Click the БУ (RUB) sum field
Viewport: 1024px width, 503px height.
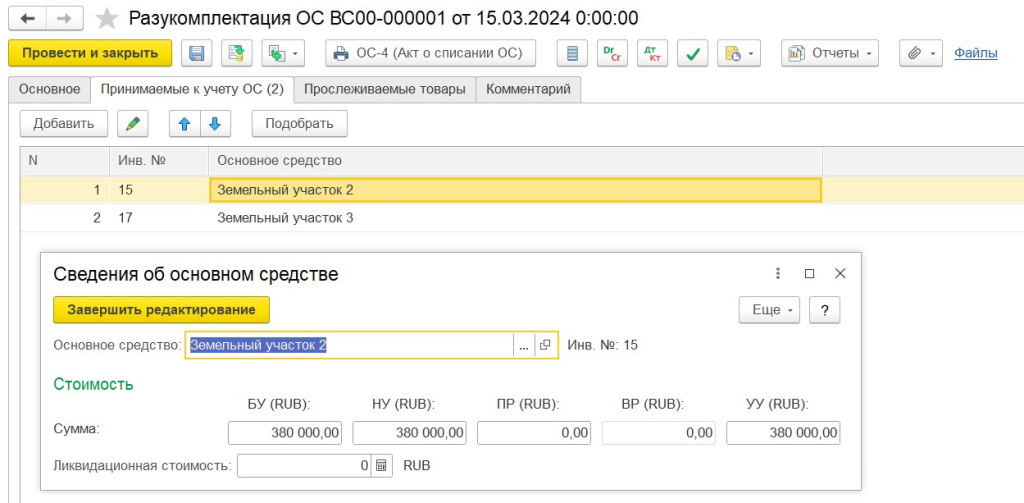[287, 432]
